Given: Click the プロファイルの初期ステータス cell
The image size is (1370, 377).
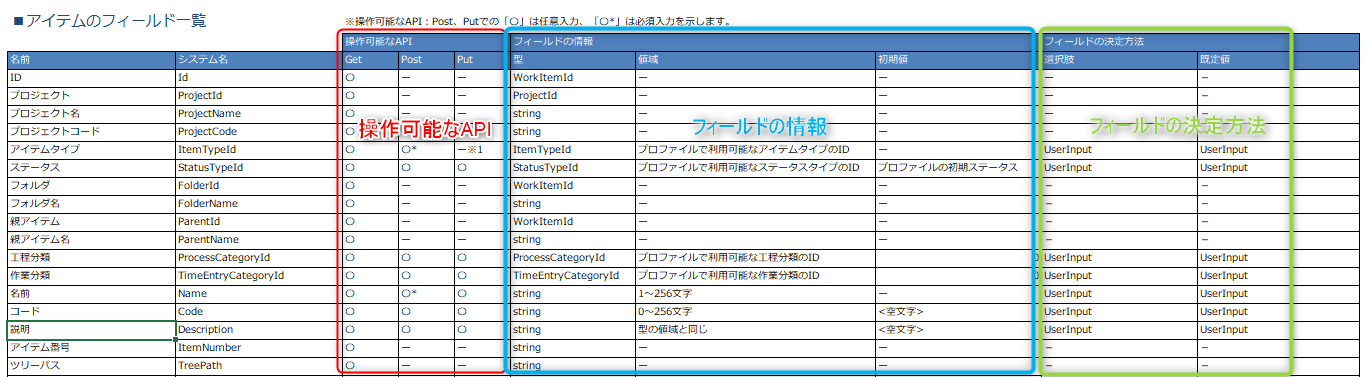Looking at the screenshot, I should [x=957, y=168].
